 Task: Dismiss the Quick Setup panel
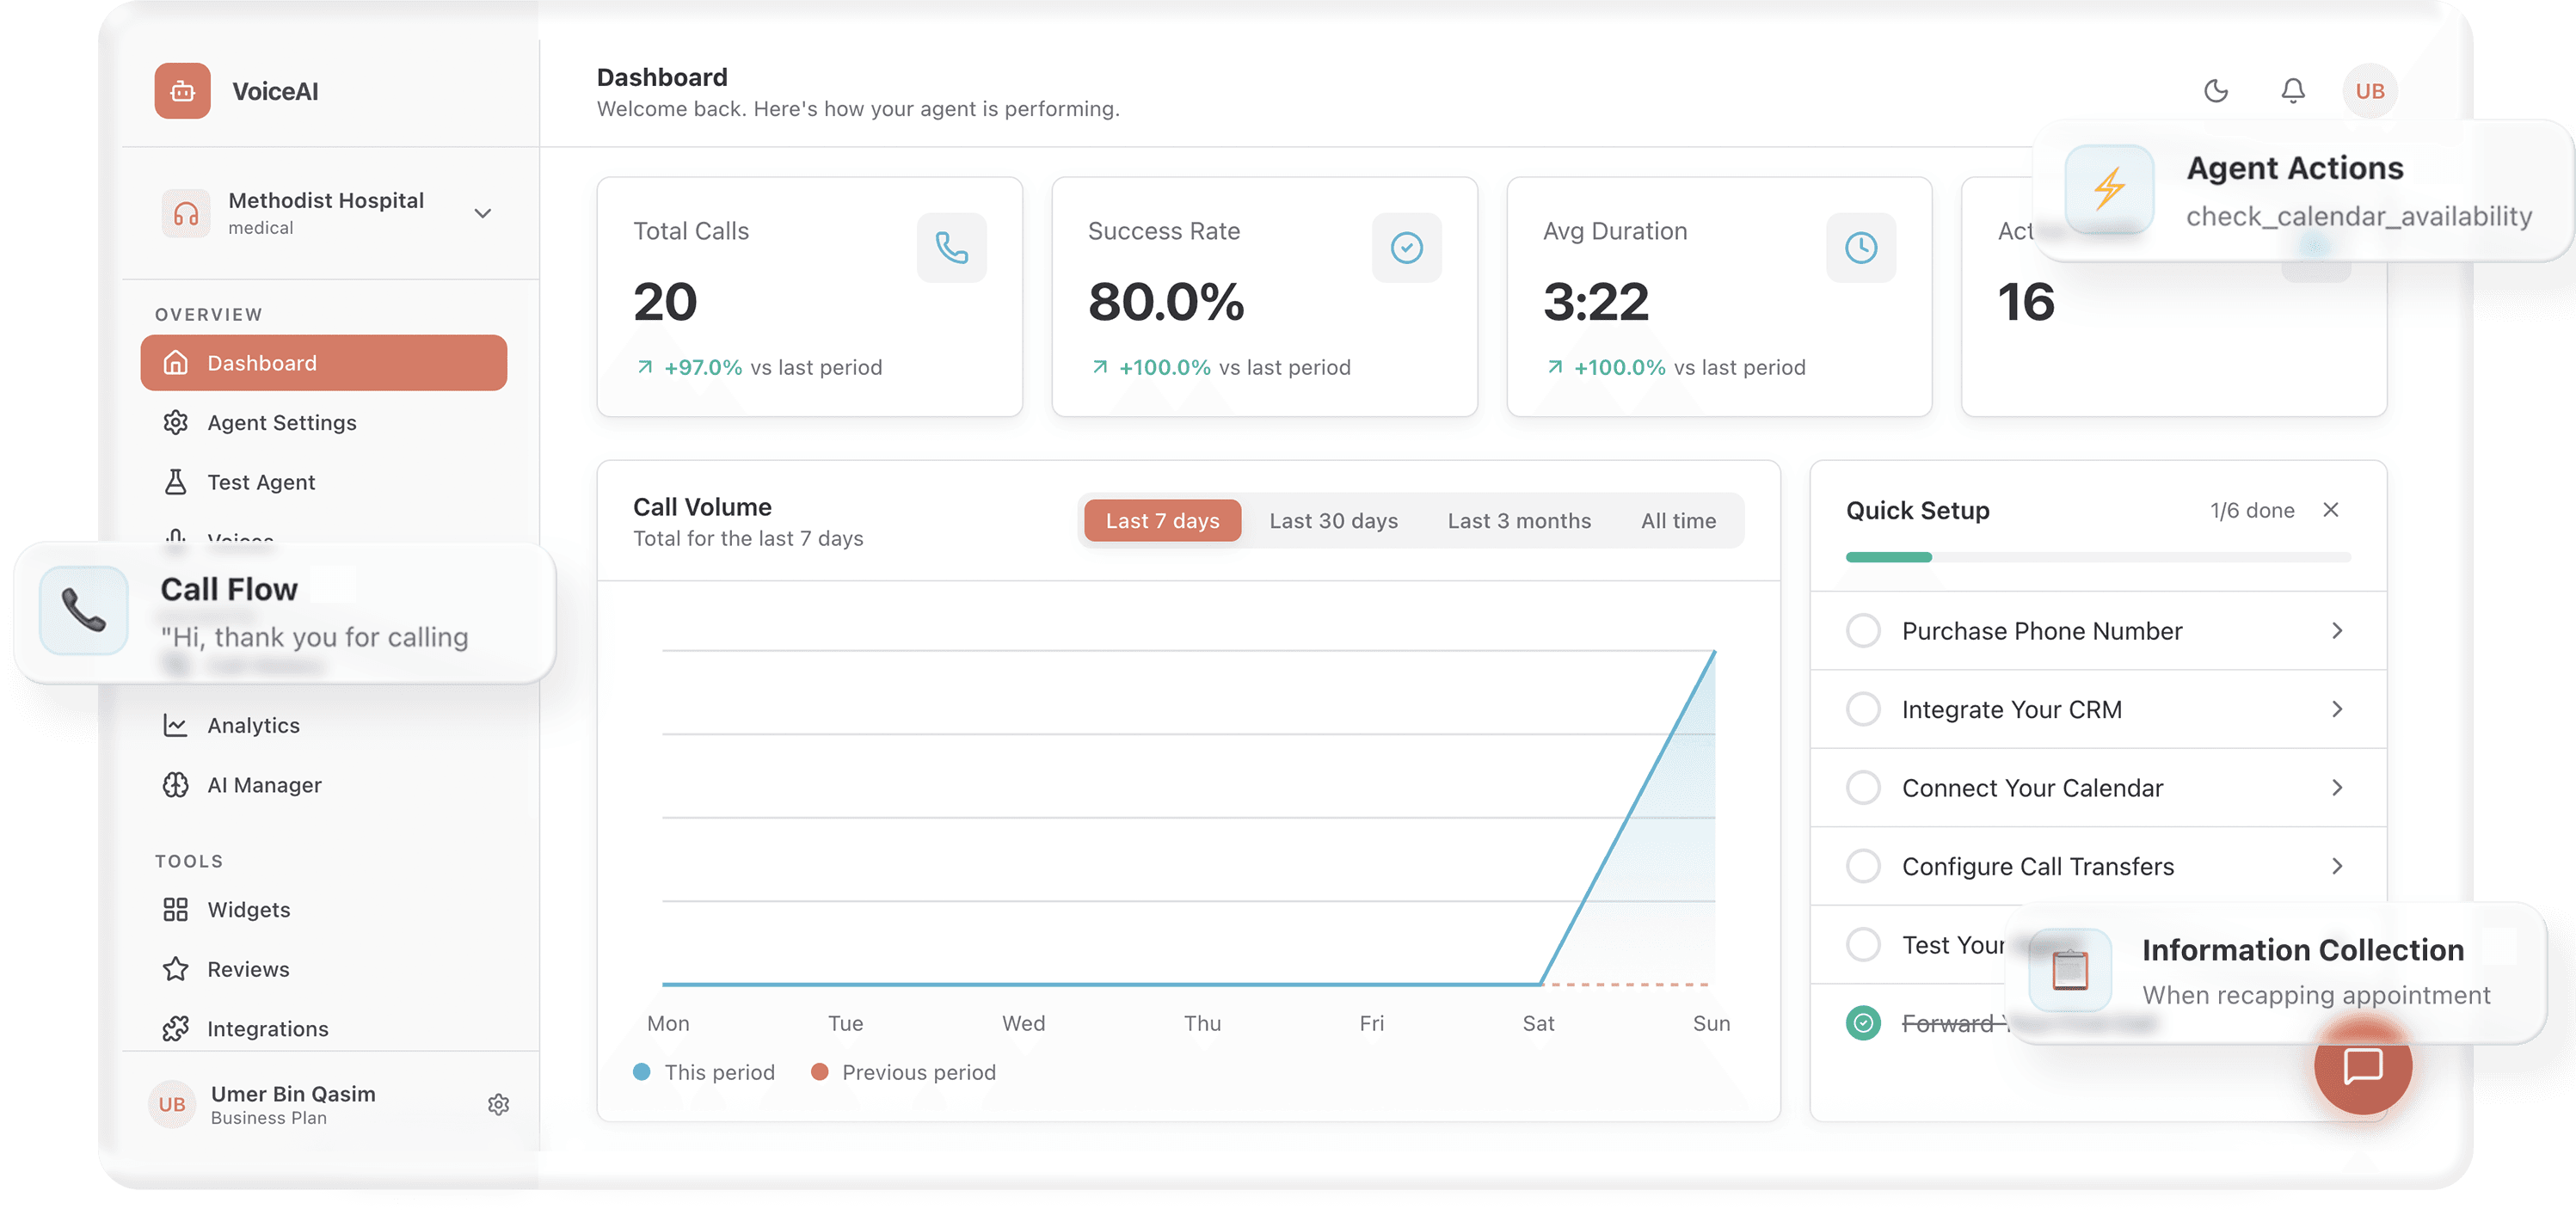point(2331,510)
